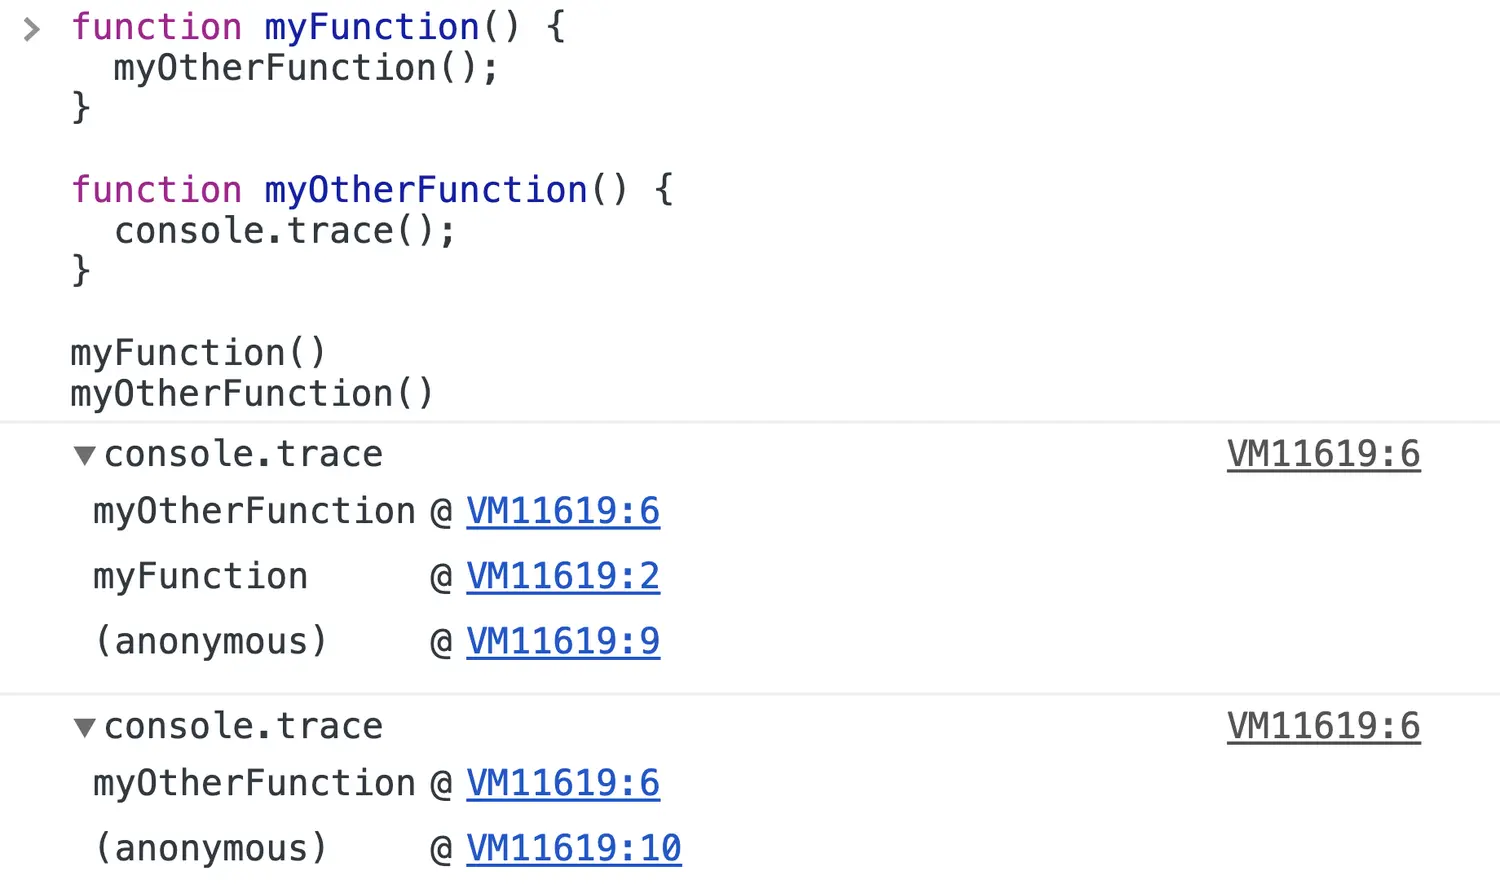Collapse the first console.trace disclosure triangle

tap(85, 456)
